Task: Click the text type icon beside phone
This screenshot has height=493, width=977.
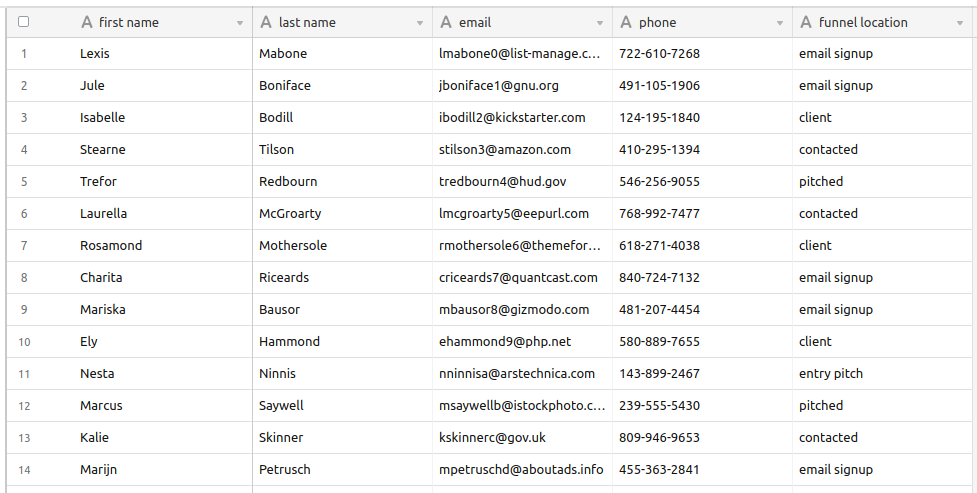Action: [x=626, y=22]
